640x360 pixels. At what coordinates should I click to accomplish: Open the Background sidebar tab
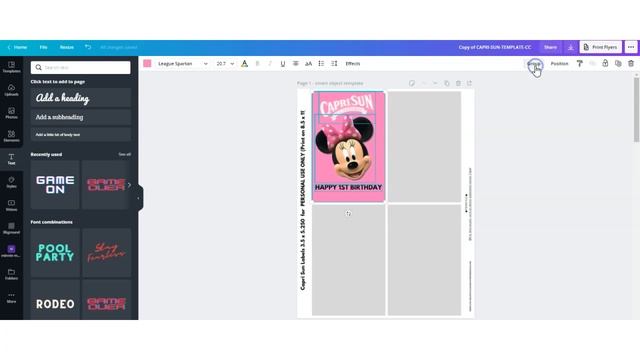(x=11, y=228)
